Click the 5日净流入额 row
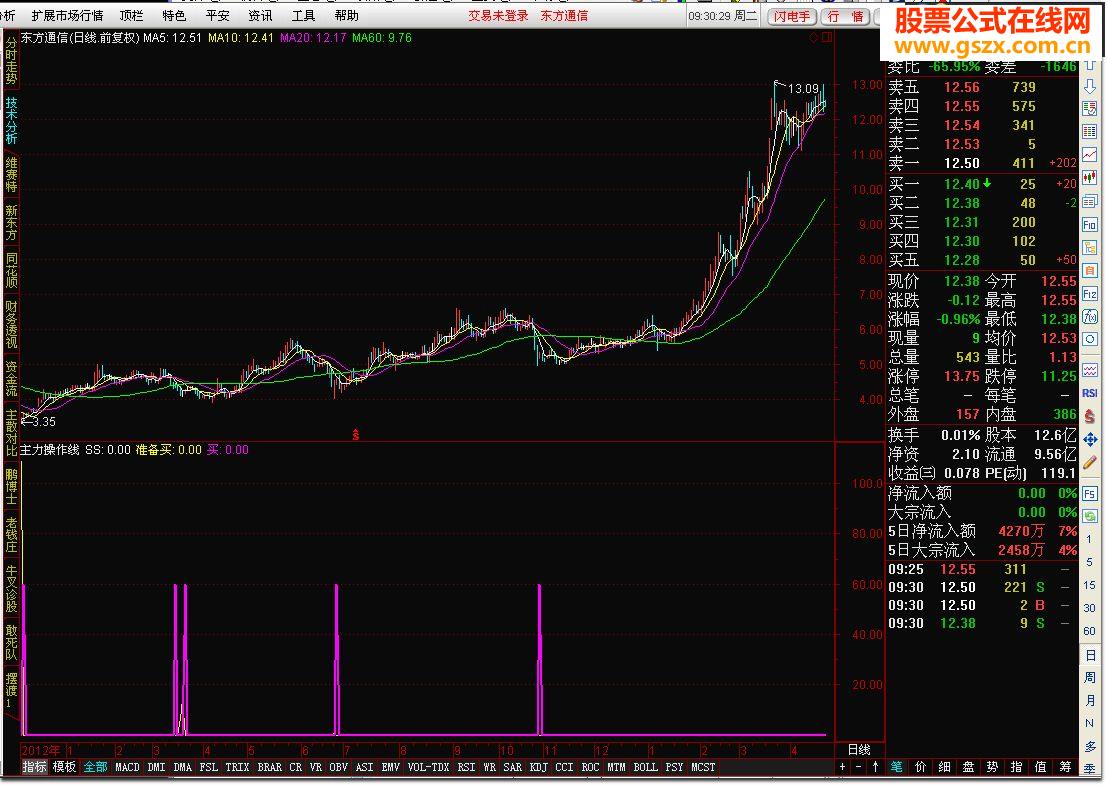This screenshot has width=1107, height=785. 982,531
